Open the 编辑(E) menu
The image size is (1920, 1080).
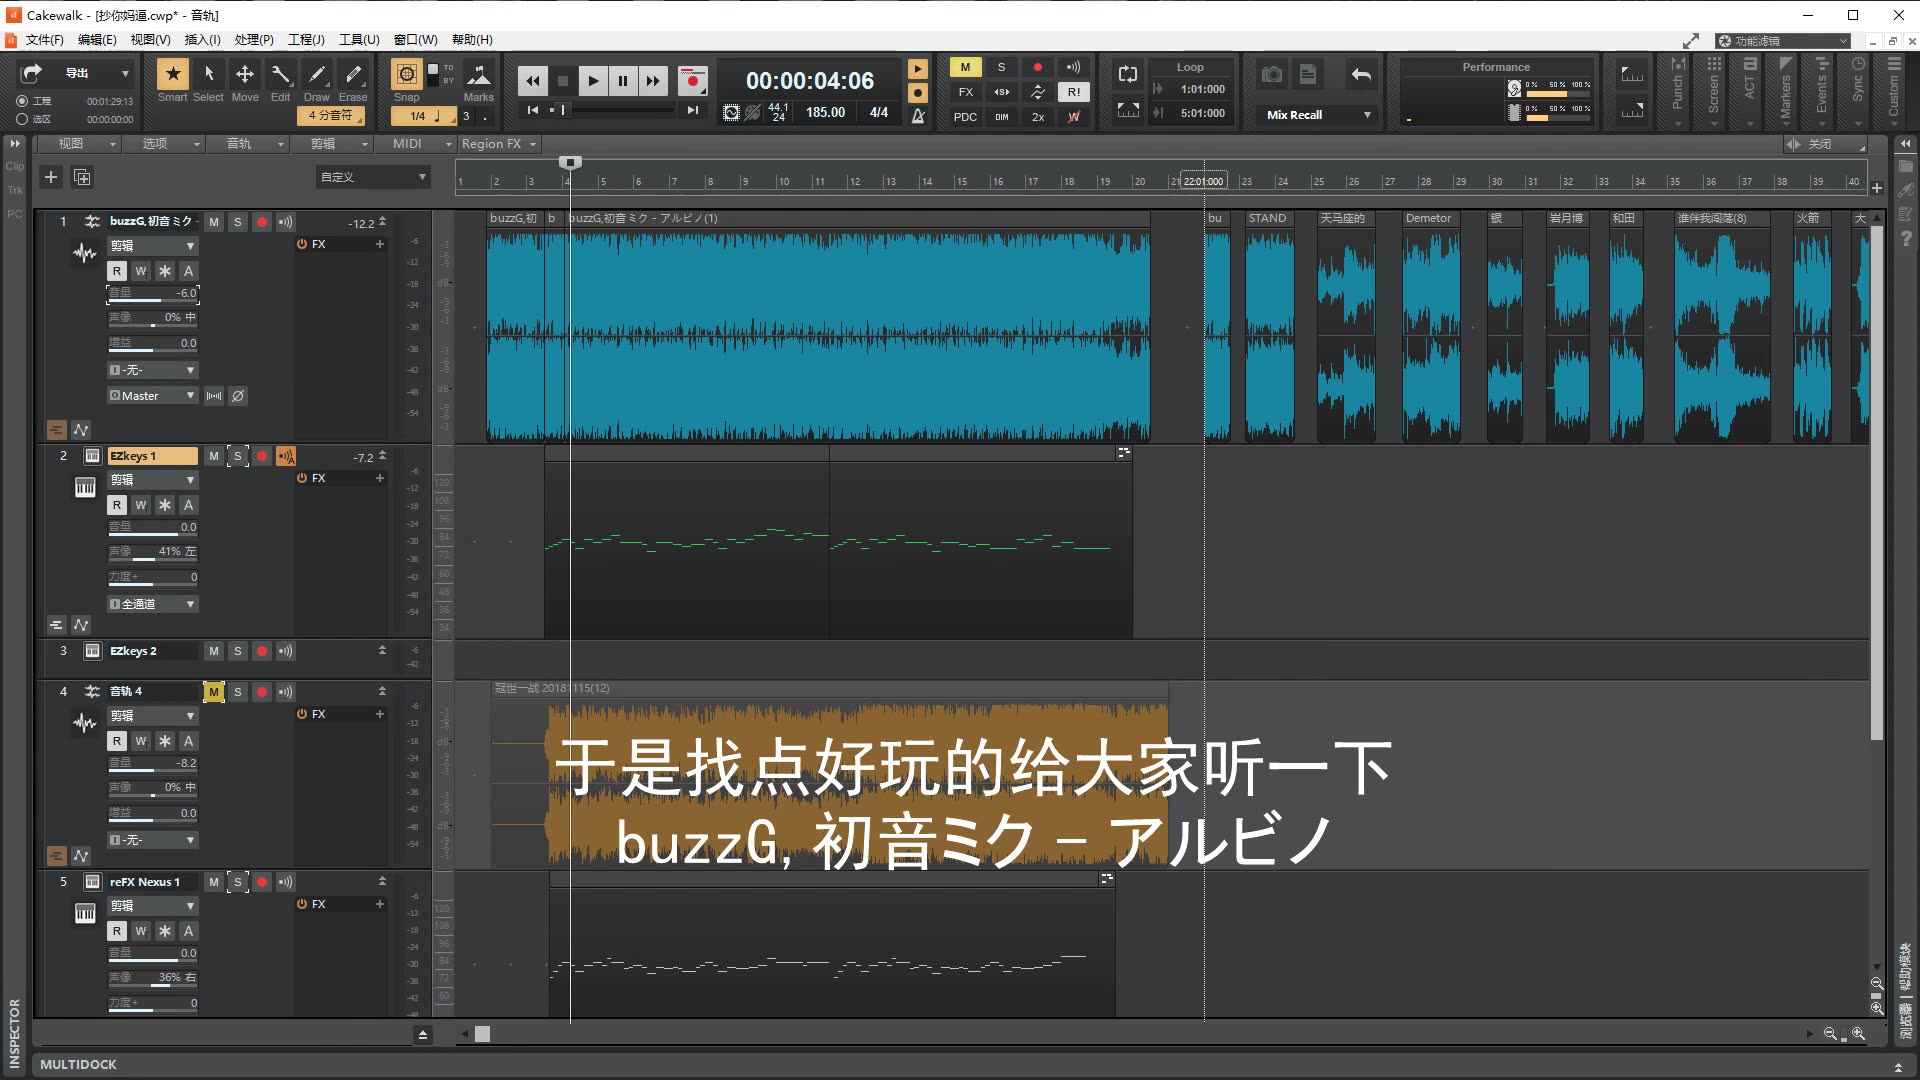(97, 40)
